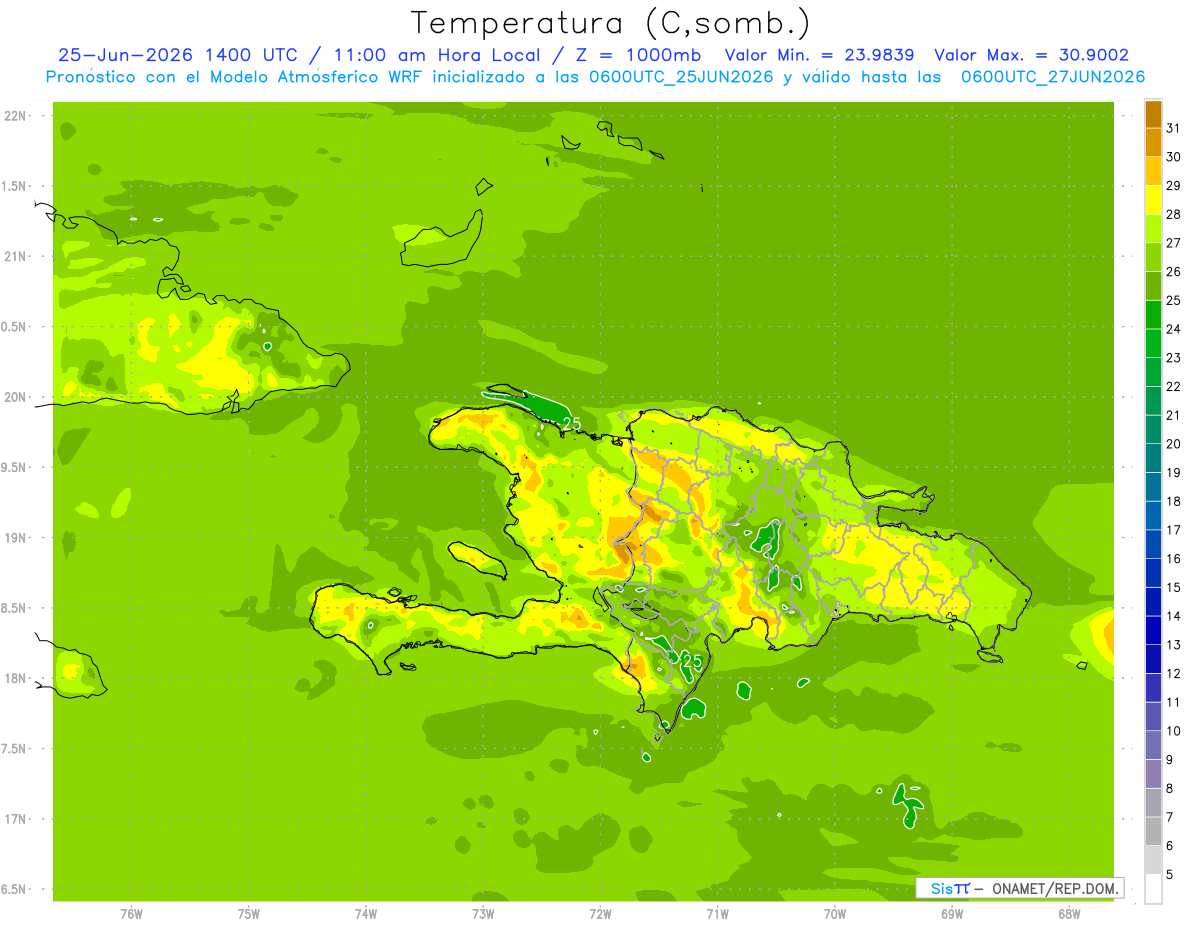Click the color bar label '27'
Viewport: 1200px width, 927px height.
coord(1174,243)
